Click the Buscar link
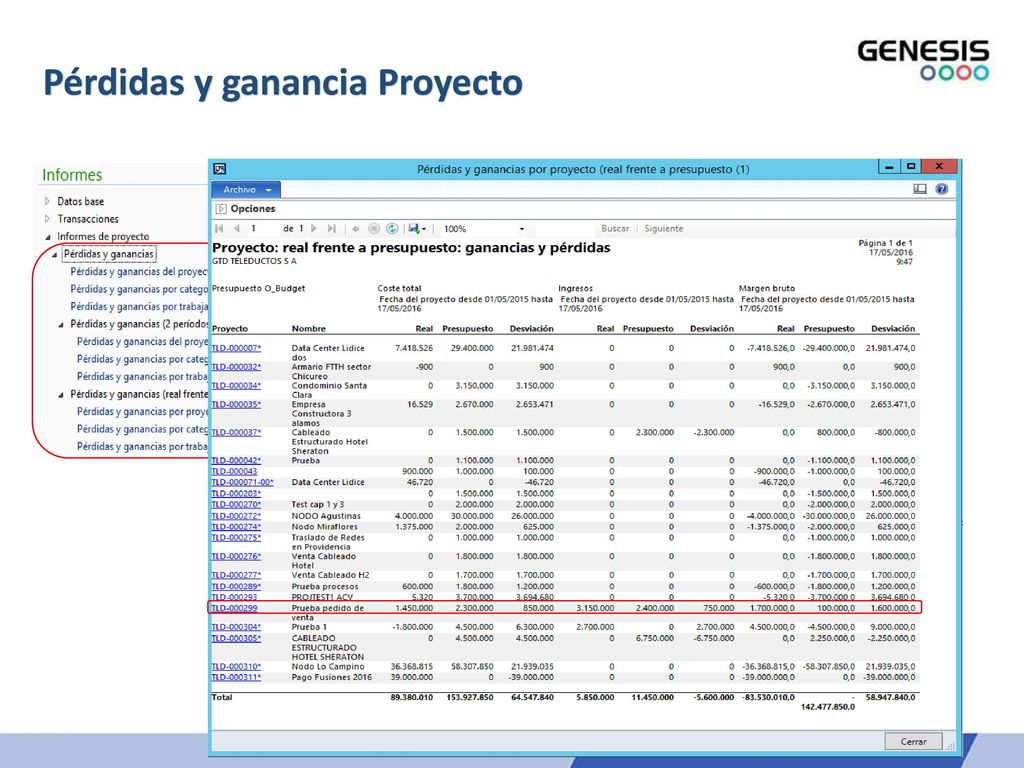This screenshot has height=768, width=1024. coord(615,229)
